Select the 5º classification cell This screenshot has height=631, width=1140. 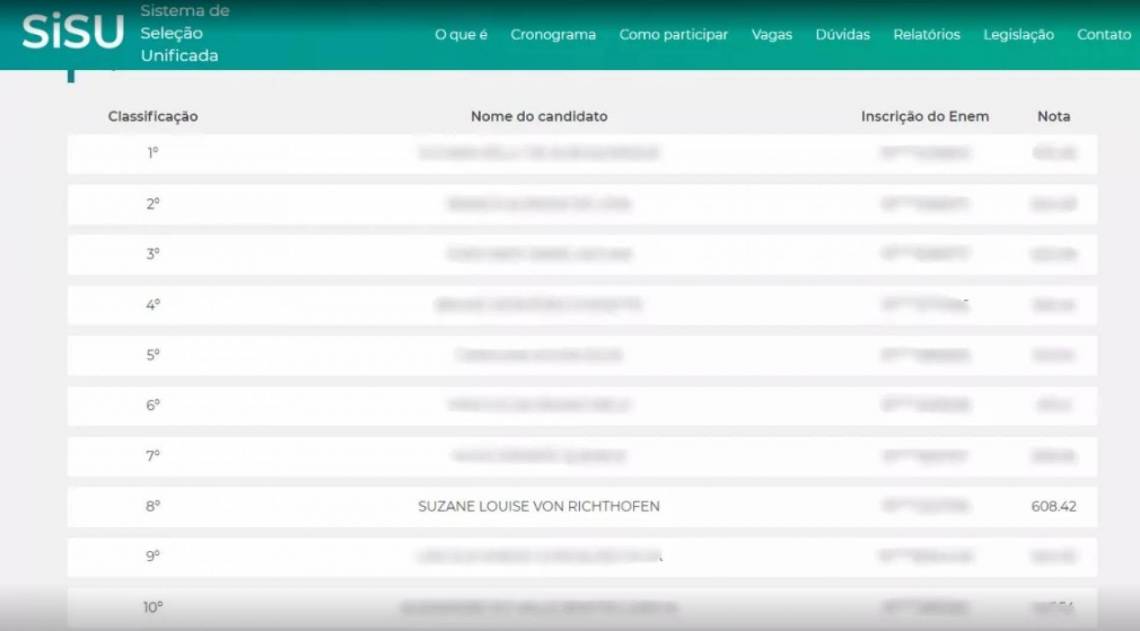[x=153, y=355]
